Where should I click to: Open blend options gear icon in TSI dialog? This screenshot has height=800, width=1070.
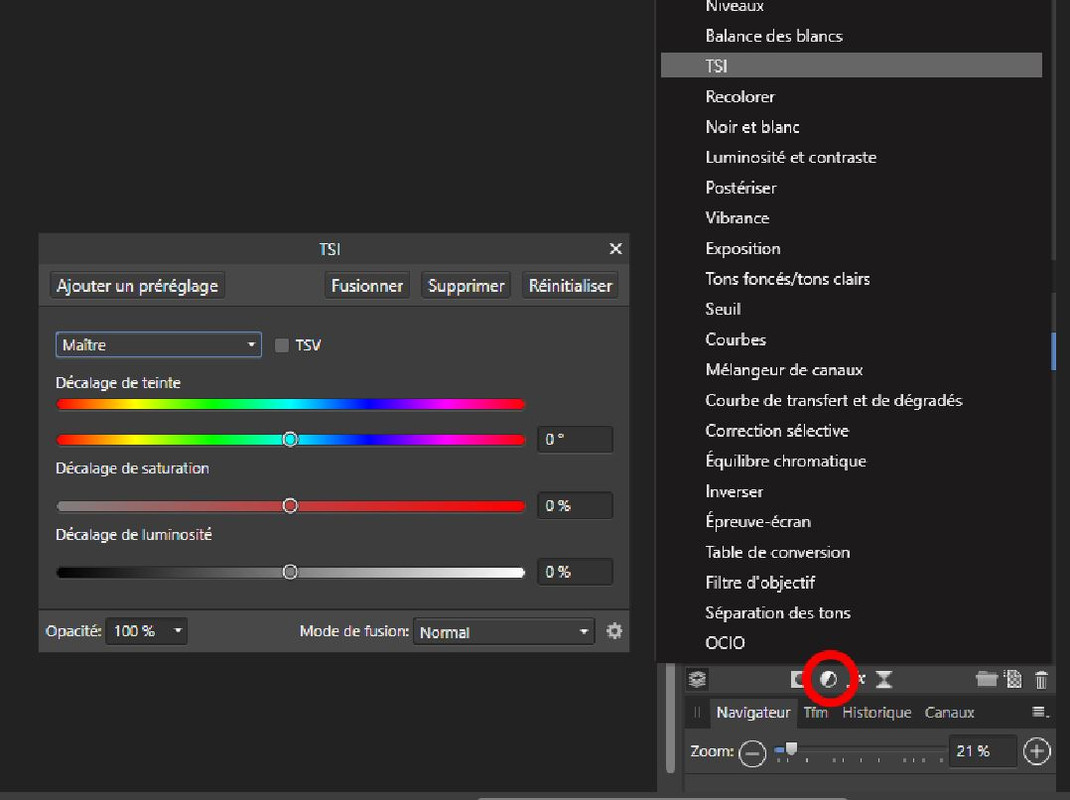point(614,631)
